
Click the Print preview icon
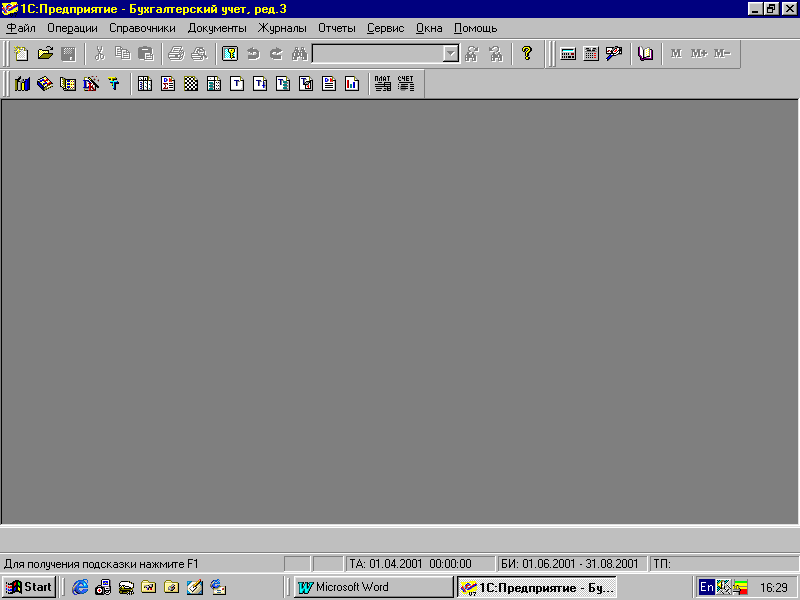(x=199, y=54)
